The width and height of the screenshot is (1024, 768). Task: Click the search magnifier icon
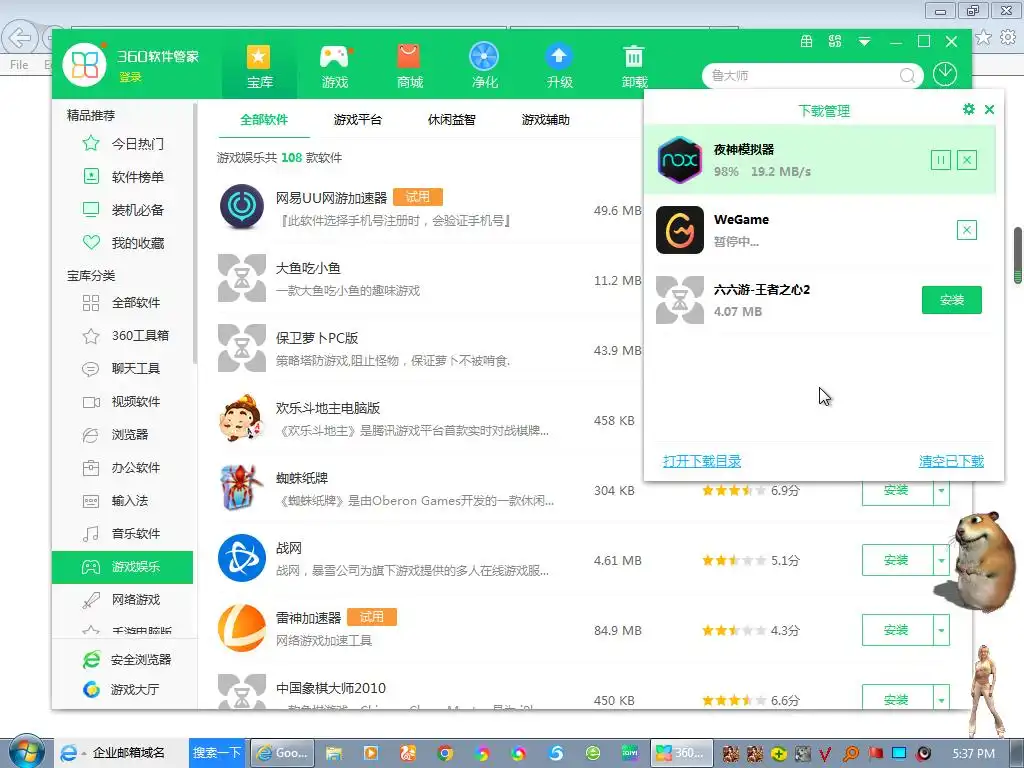[x=907, y=76]
